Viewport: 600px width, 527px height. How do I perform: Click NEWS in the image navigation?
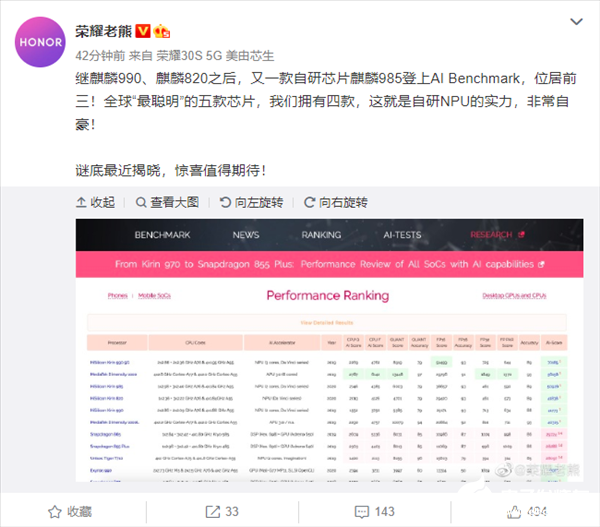click(x=246, y=235)
